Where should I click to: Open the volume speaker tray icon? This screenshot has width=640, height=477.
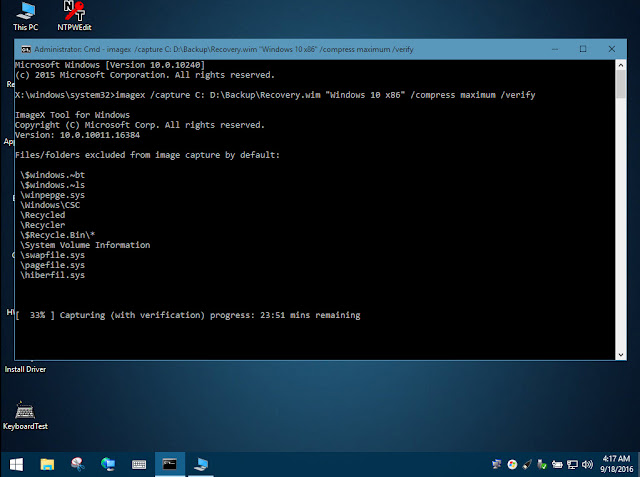click(587, 464)
